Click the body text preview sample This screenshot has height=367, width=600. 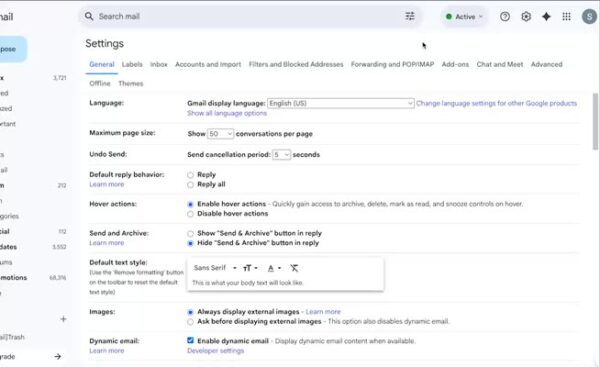pos(248,283)
